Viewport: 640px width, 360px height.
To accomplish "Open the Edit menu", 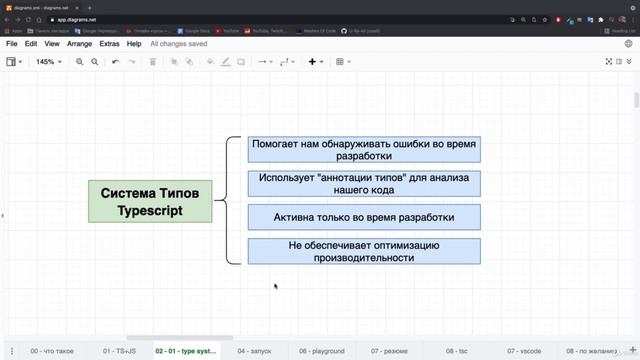I will click(31, 44).
